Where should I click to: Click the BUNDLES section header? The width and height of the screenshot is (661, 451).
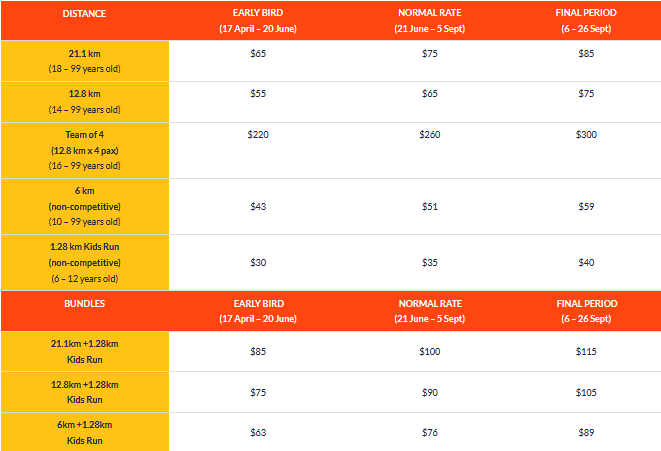(84, 303)
